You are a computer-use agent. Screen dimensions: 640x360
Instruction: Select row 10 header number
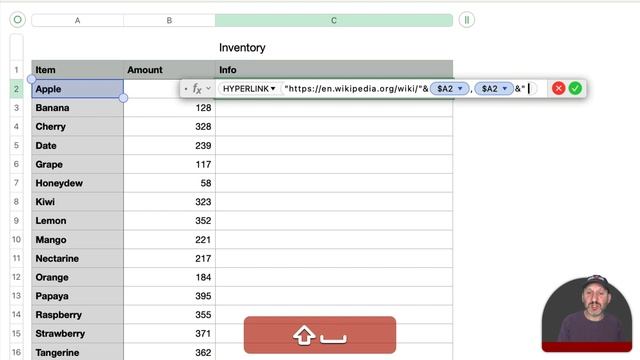[x=16, y=240]
